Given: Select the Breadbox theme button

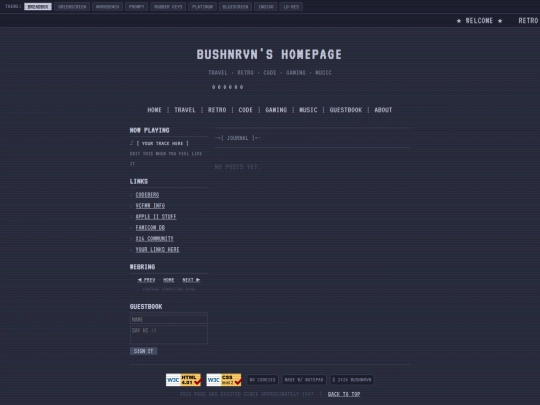Looking at the screenshot, I should 38,7.
